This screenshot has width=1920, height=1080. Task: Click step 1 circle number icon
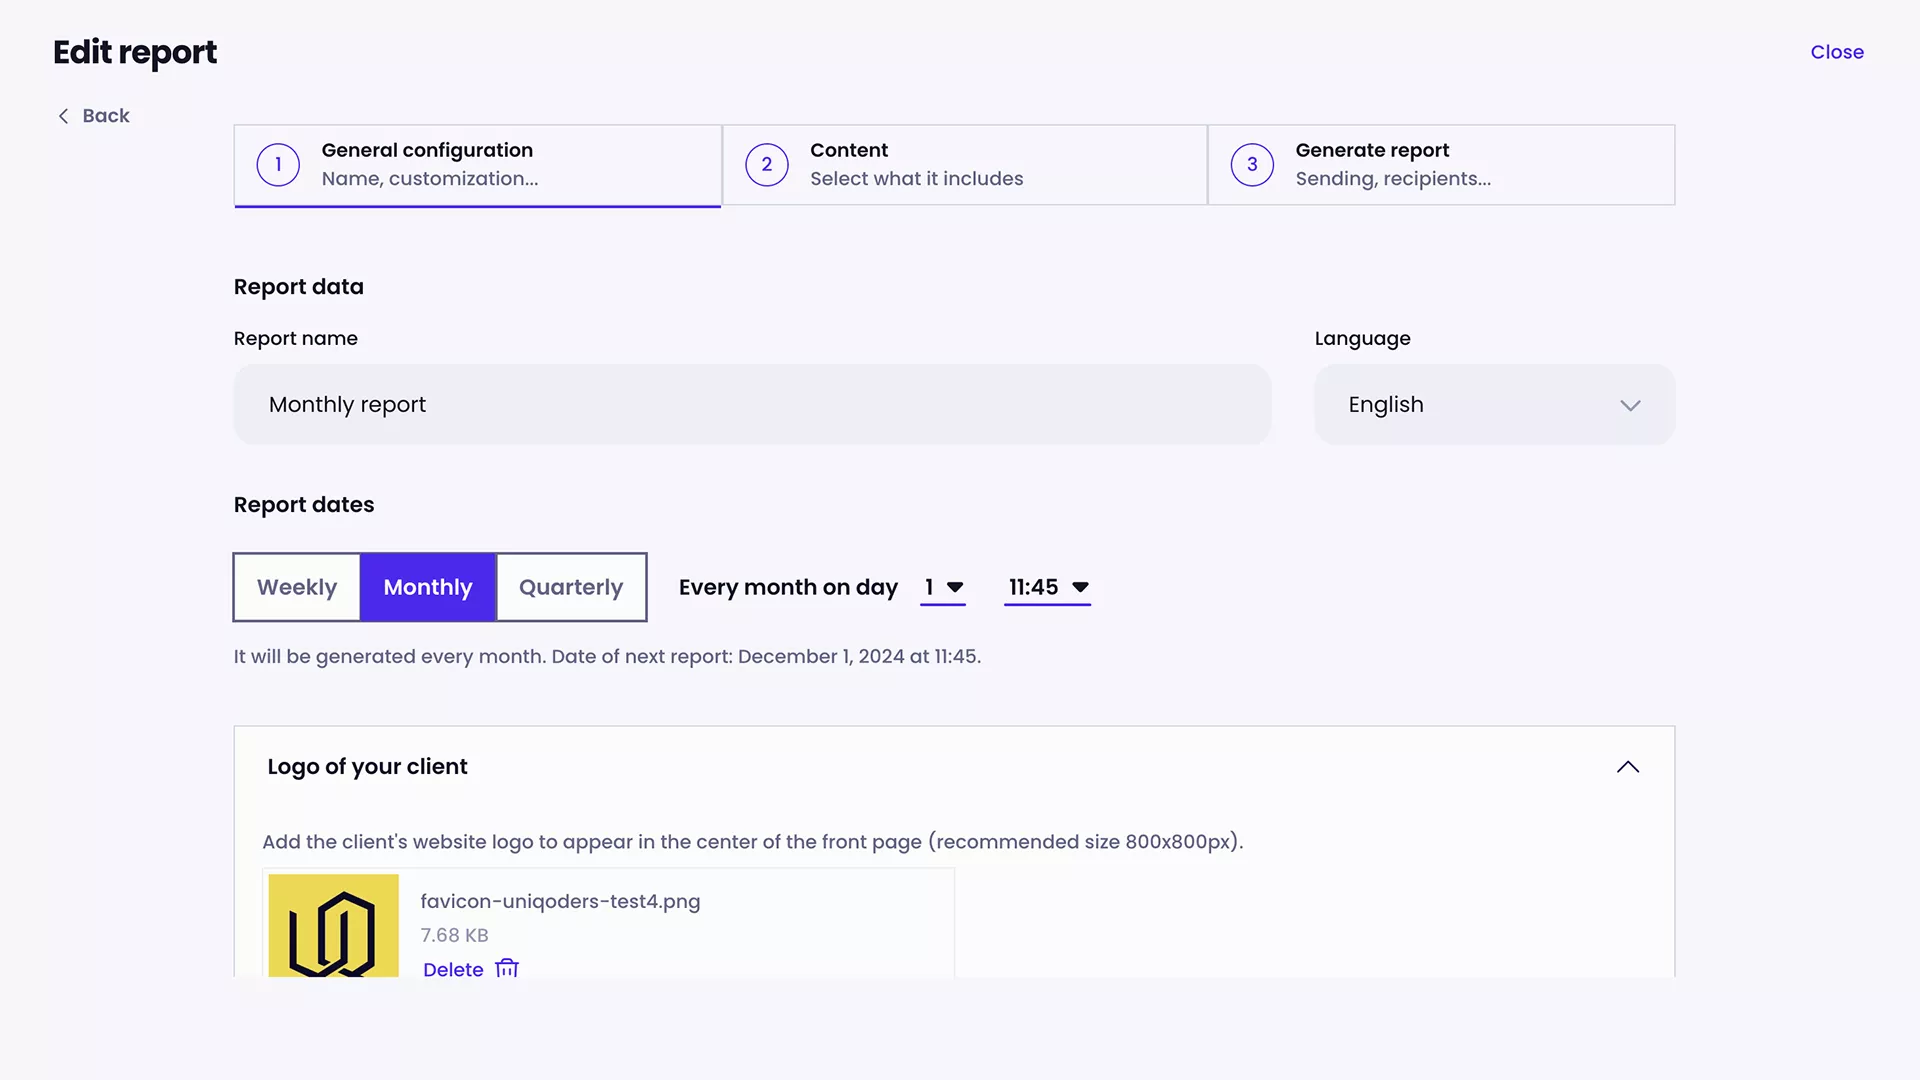tap(278, 165)
